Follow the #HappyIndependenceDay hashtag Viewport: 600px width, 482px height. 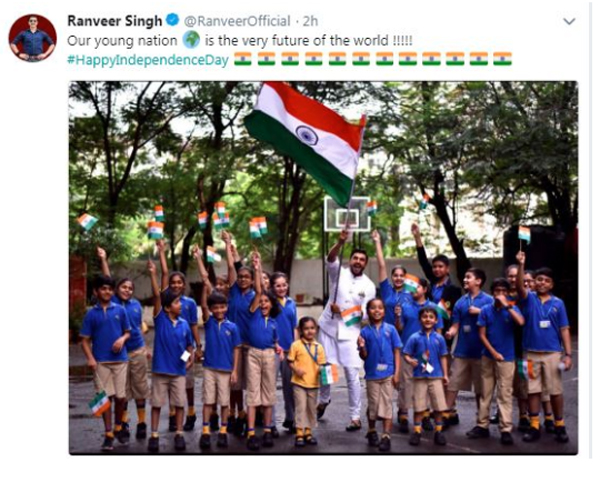pyautogui.click(x=148, y=60)
